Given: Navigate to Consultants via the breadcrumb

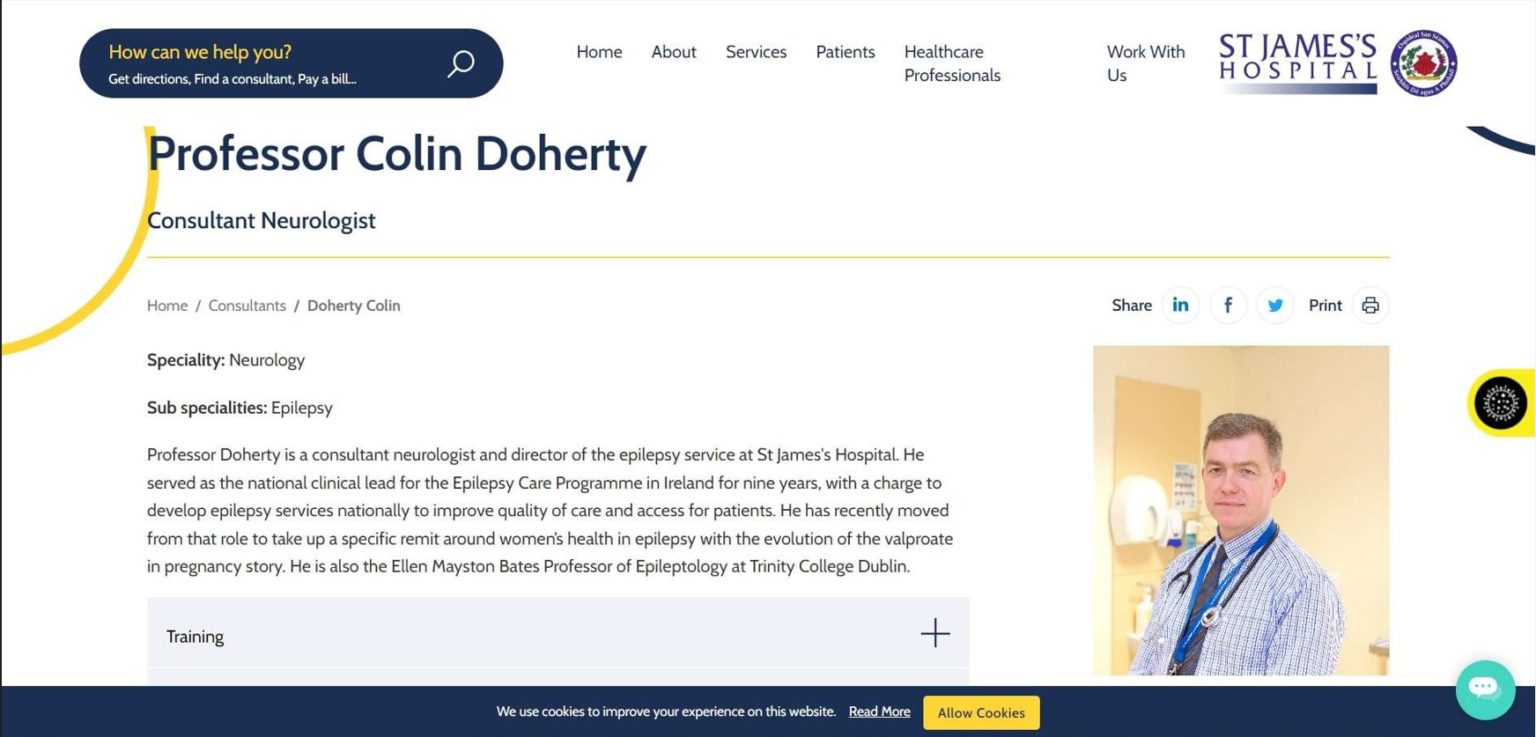Looking at the screenshot, I should pyautogui.click(x=247, y=305).
